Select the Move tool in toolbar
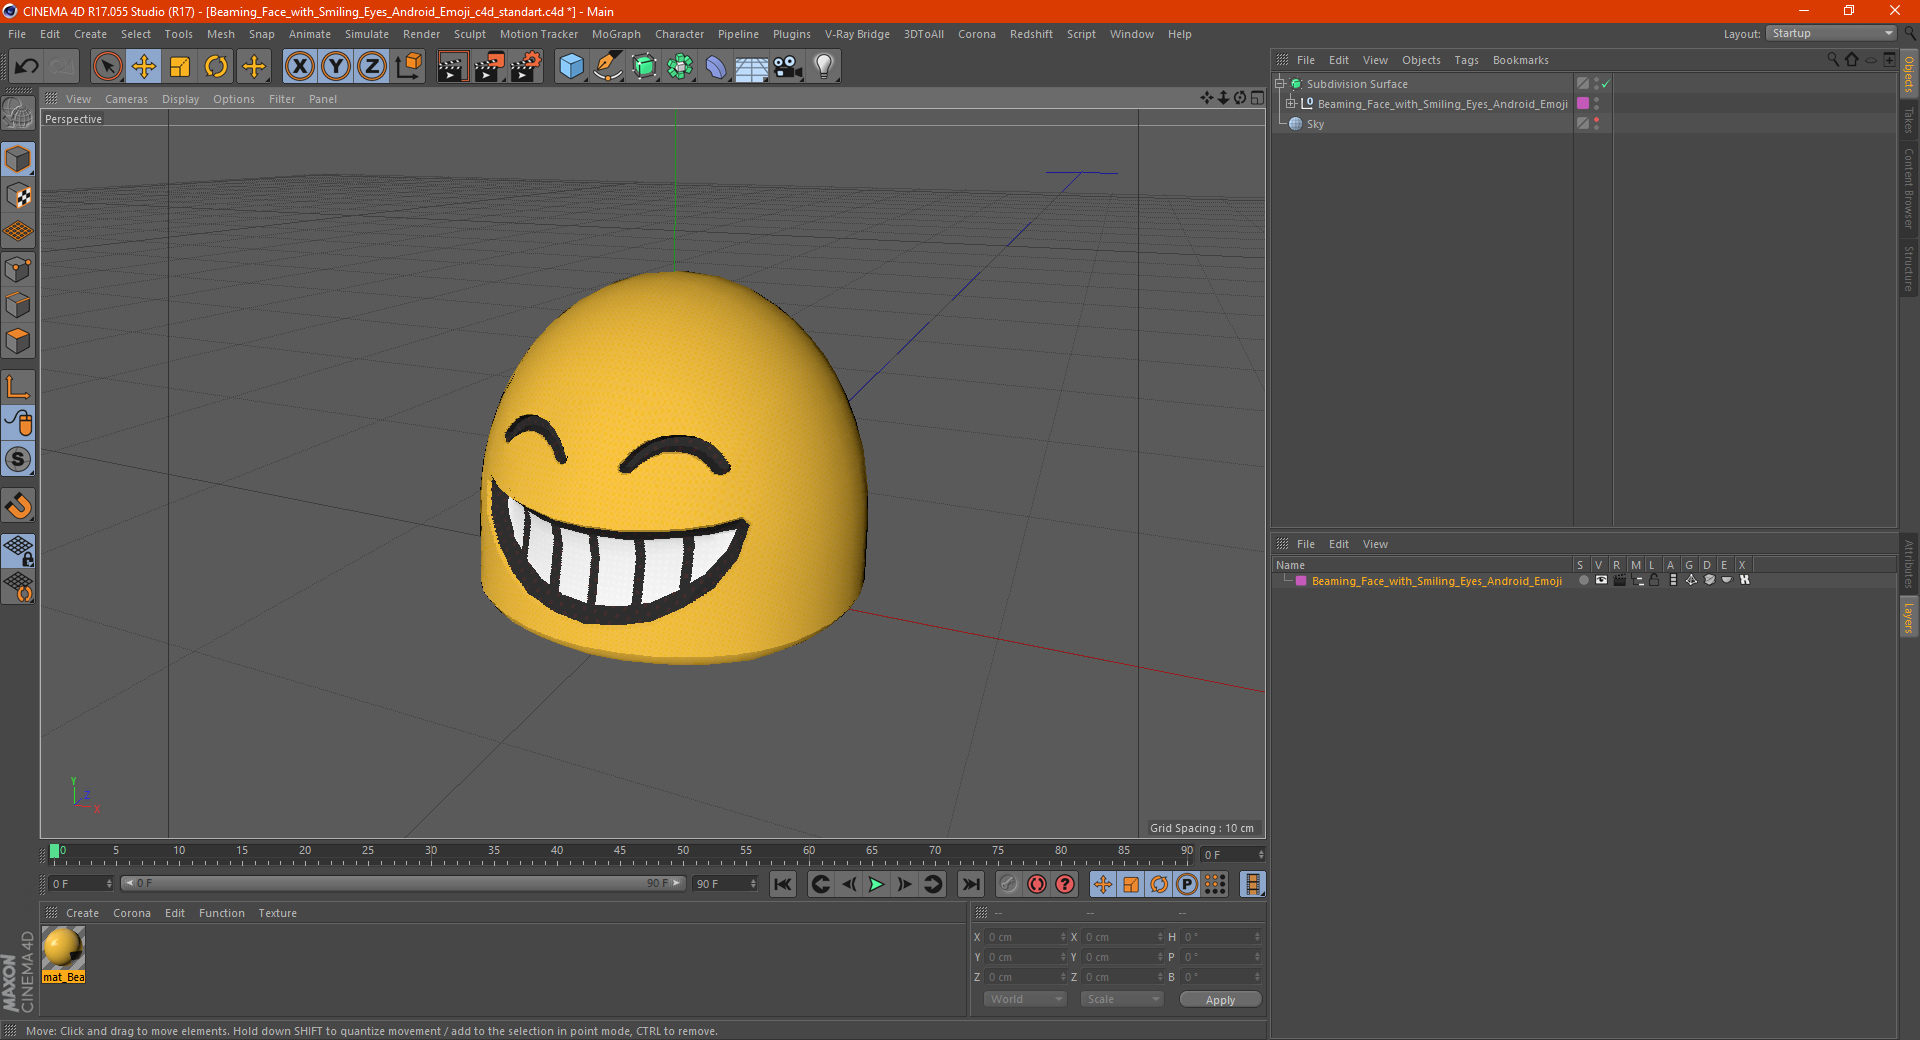Screen dimensions: 1920x1040 tap(144, 67)
